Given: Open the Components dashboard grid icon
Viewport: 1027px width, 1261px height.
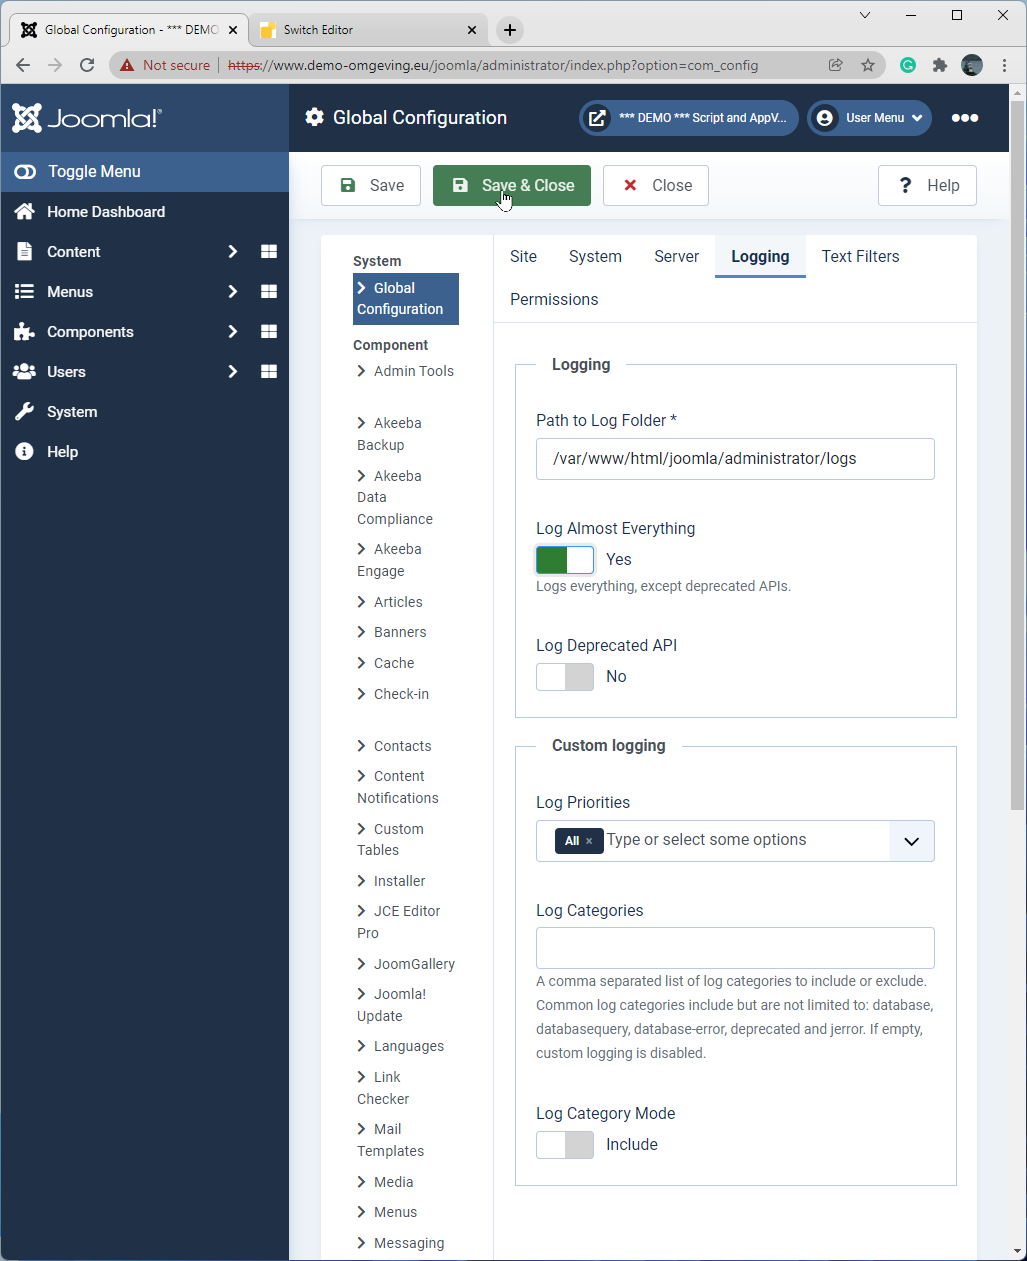Looking at the screenshot, I should 269,332.
